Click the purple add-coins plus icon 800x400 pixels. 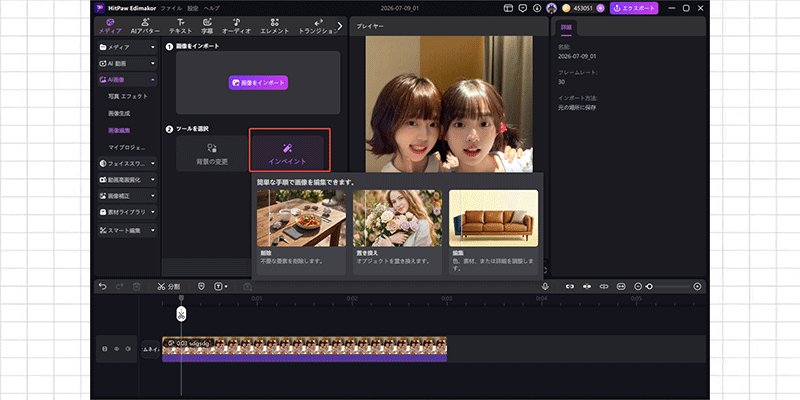(x=600, y=8)
